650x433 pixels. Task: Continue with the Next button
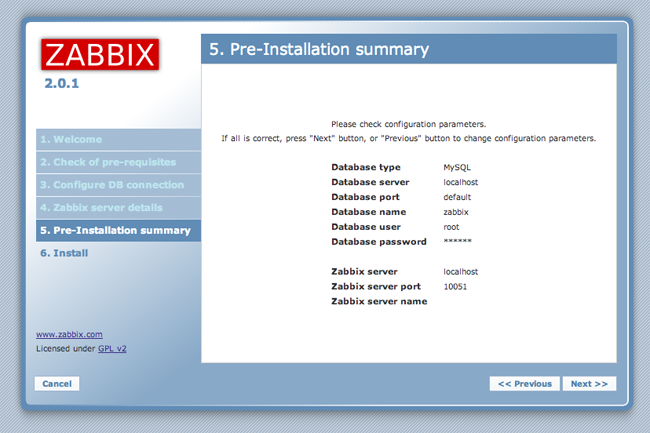tap(589, 383)
